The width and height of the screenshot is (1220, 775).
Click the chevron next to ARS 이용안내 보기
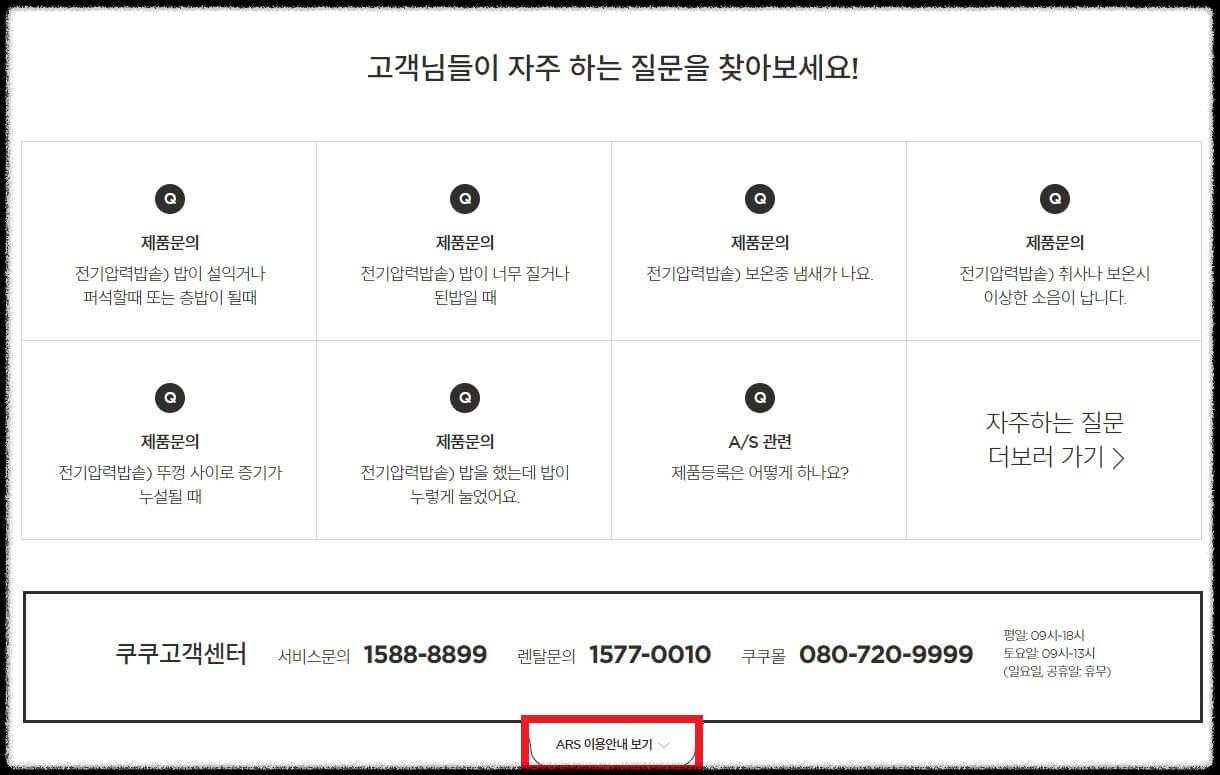(666, 746)
